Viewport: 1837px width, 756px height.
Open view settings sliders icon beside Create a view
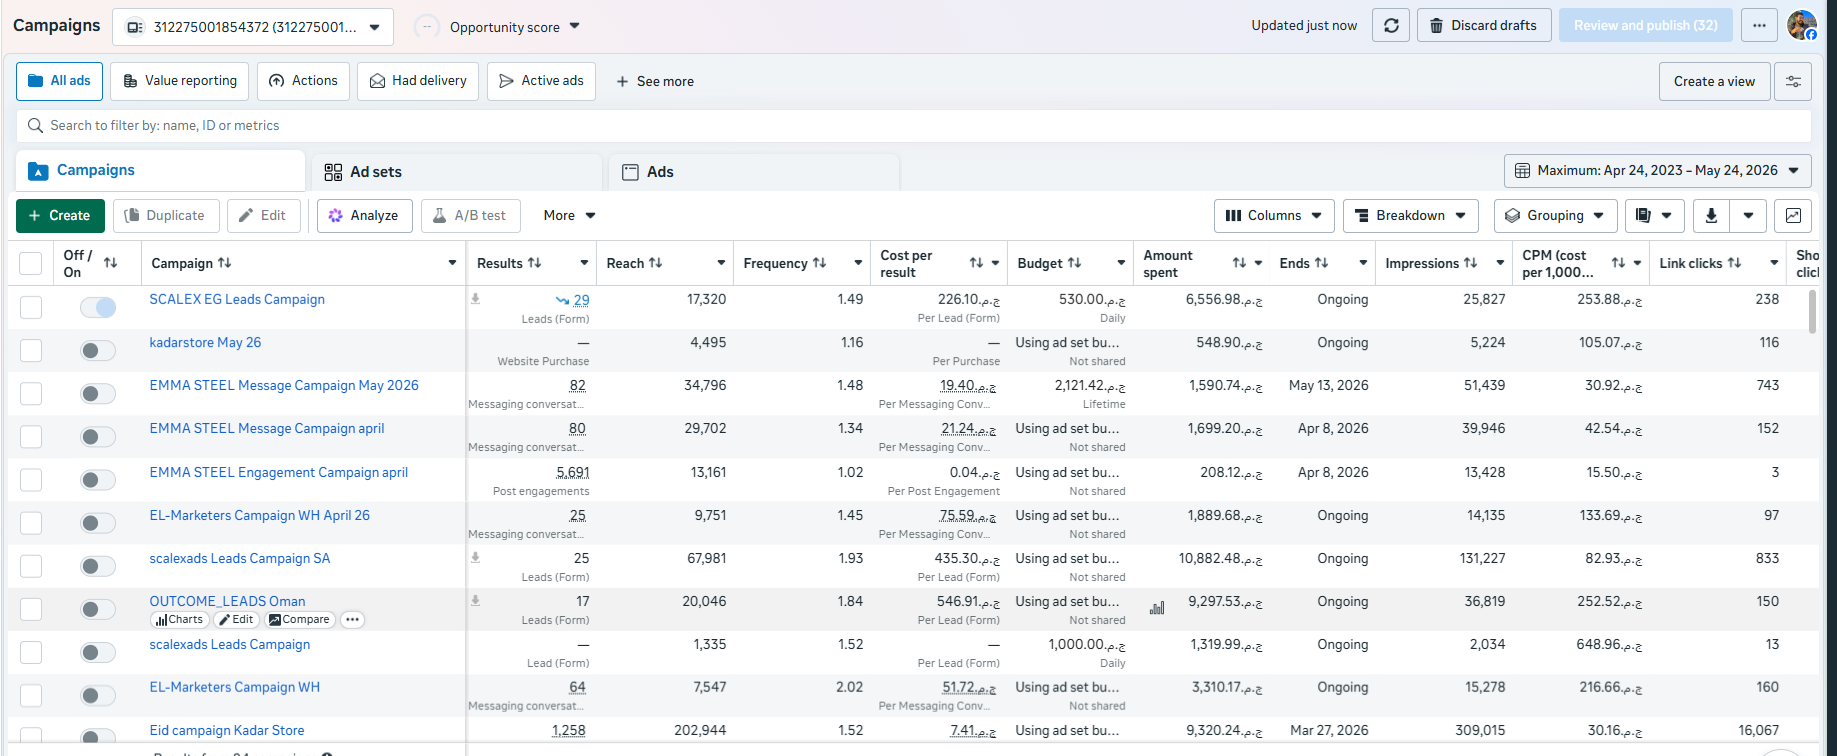point(1793,82)
